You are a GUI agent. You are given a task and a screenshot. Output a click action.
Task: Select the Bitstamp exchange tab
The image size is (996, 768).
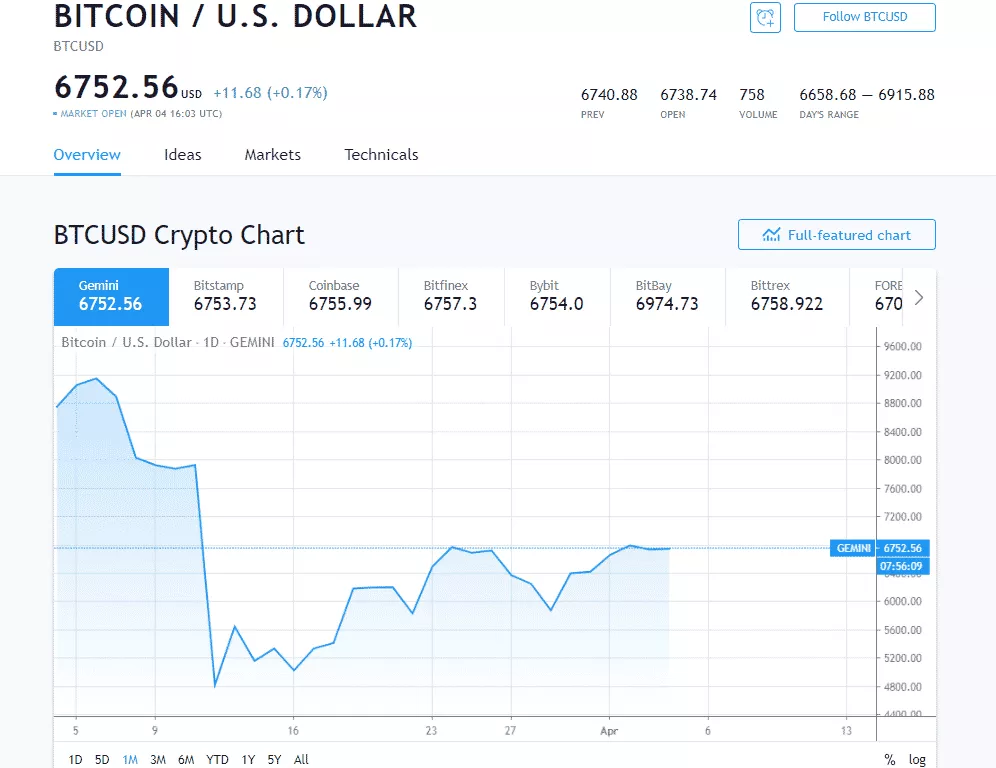[x=225, y=296]
